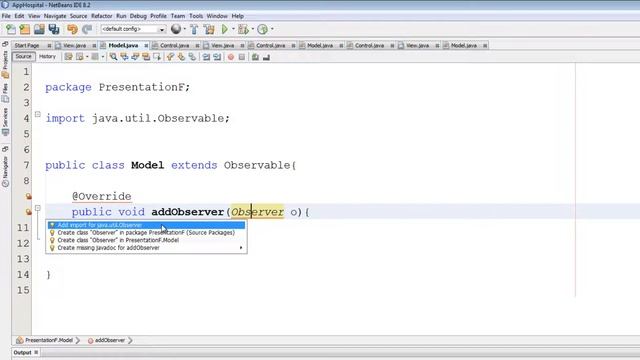This screenshot has width=640, height=360.
Task: Choose Create class Observer in PresentationF.Model
Action: click(x=146, y=240)
